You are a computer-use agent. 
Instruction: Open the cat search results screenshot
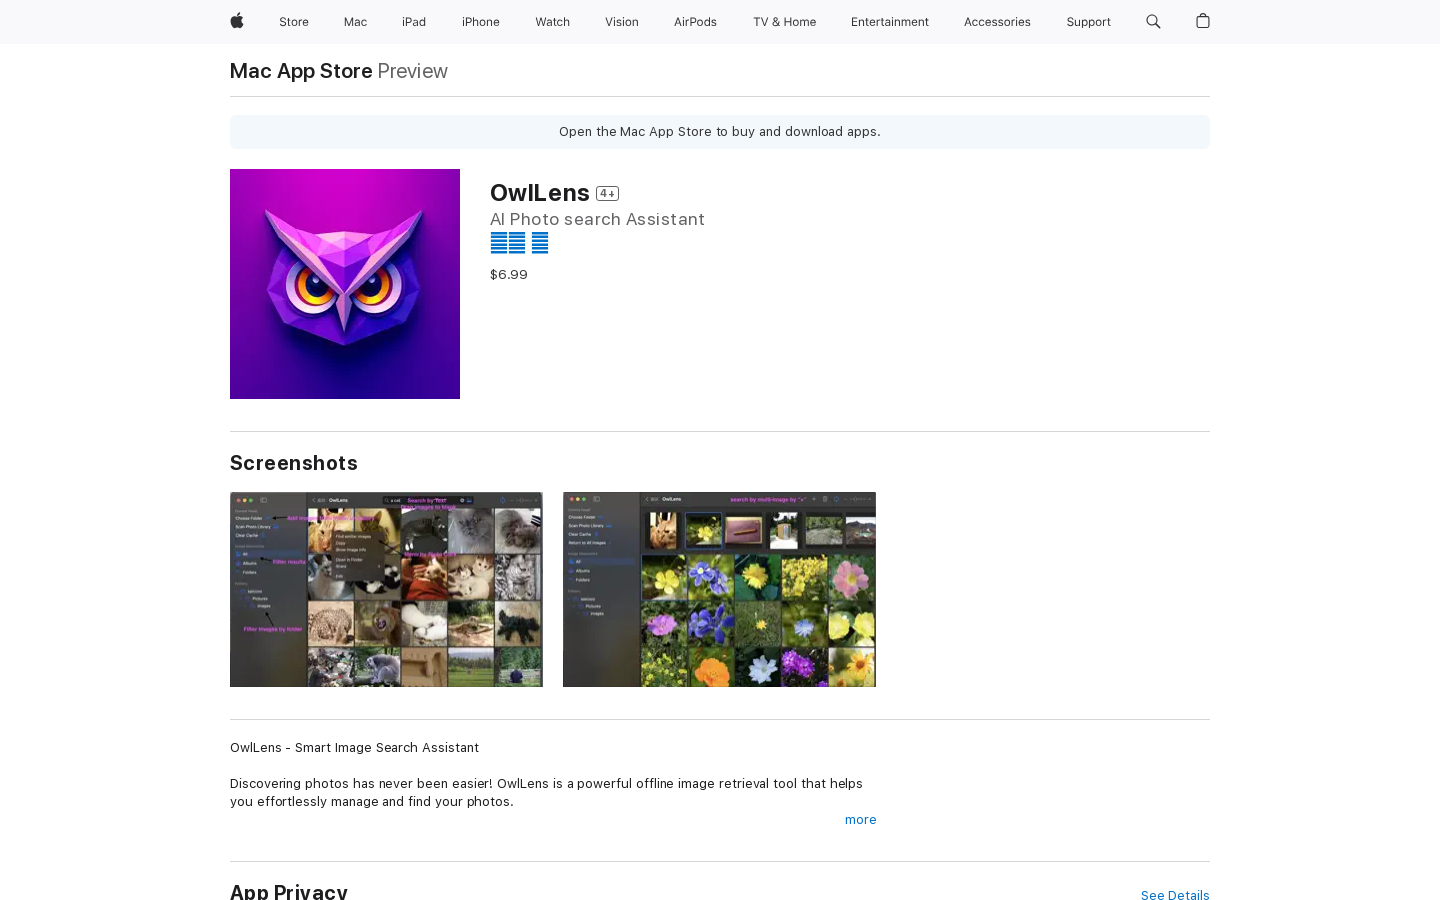(386, 589)
